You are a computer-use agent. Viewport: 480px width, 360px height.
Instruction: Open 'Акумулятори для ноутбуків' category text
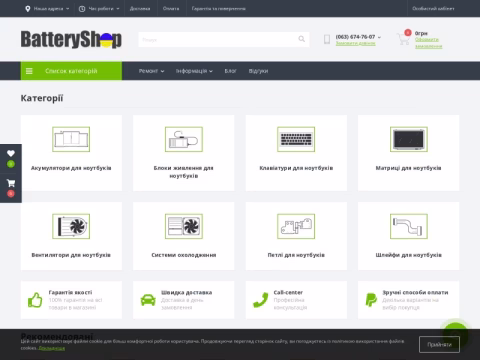pos(71,168)
